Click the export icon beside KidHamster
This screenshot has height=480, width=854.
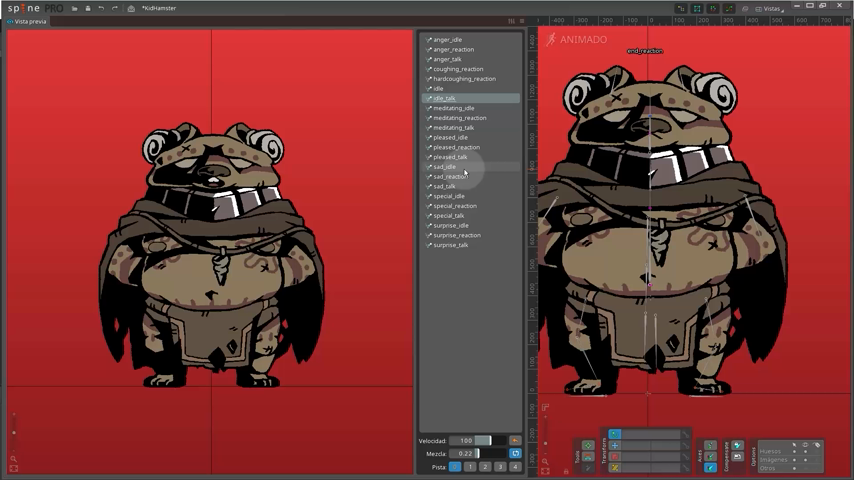pyautogui.click(x=131, y=8)
